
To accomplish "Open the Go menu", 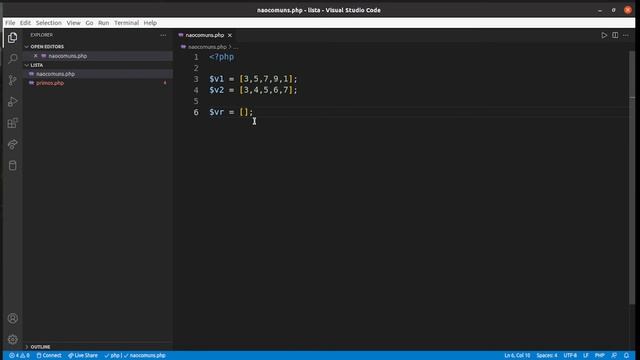I will pyautogui.click(x=89, y=23).
